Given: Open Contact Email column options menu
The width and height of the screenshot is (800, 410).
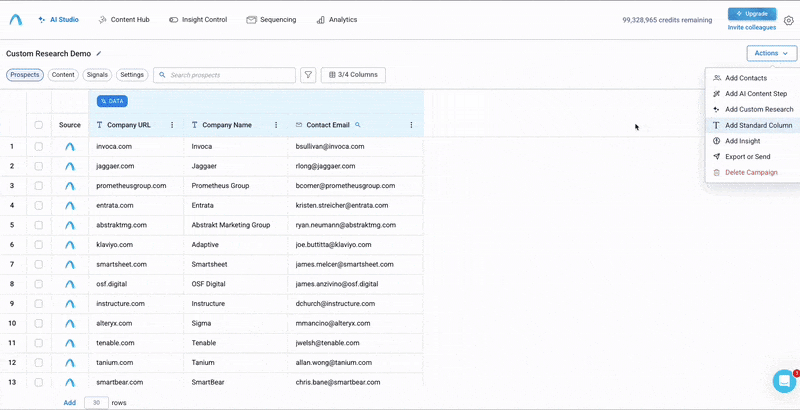Looking at the screenshot, I should coord(411,125).
